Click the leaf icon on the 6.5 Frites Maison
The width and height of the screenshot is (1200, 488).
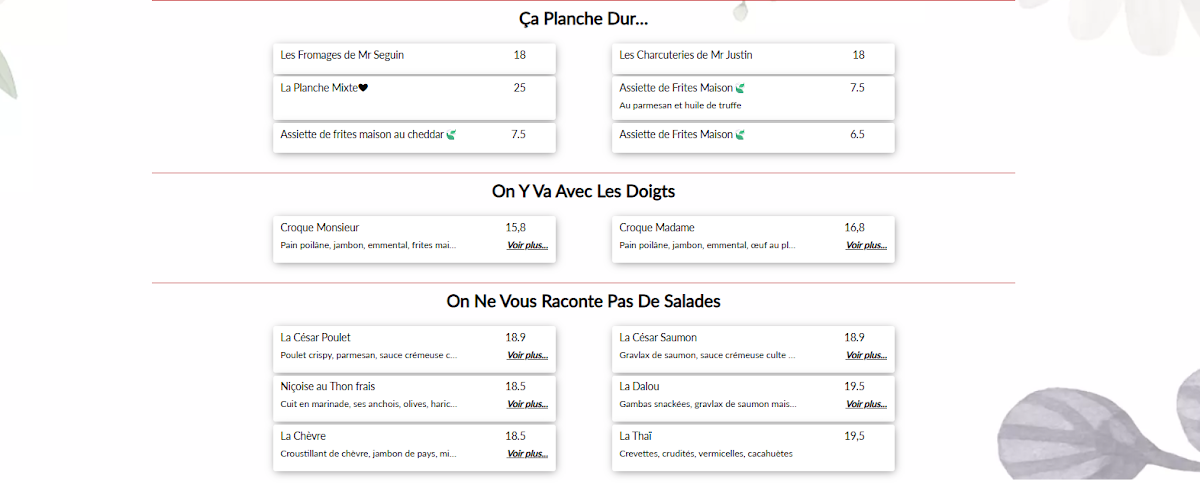(x=740, y=135)
